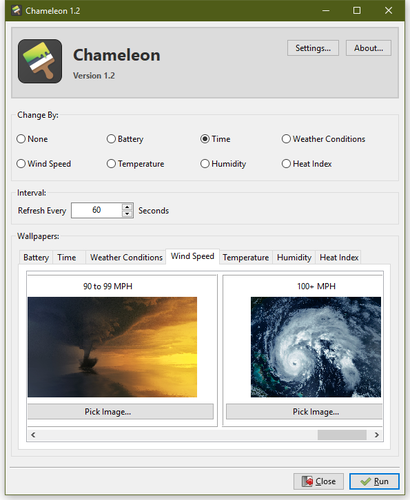Screen dimensions: 410x500
Task: Open the Settings dialog
Action: pyautogui.click(x=313, y=48)
